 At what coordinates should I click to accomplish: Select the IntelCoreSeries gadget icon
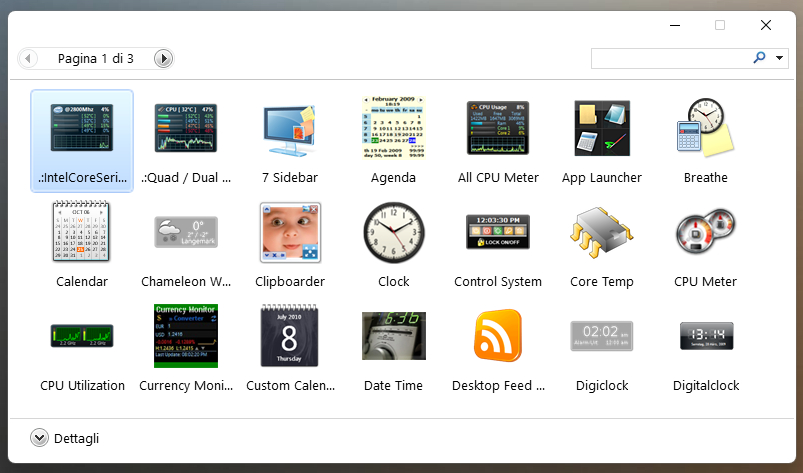click(82, 128)
